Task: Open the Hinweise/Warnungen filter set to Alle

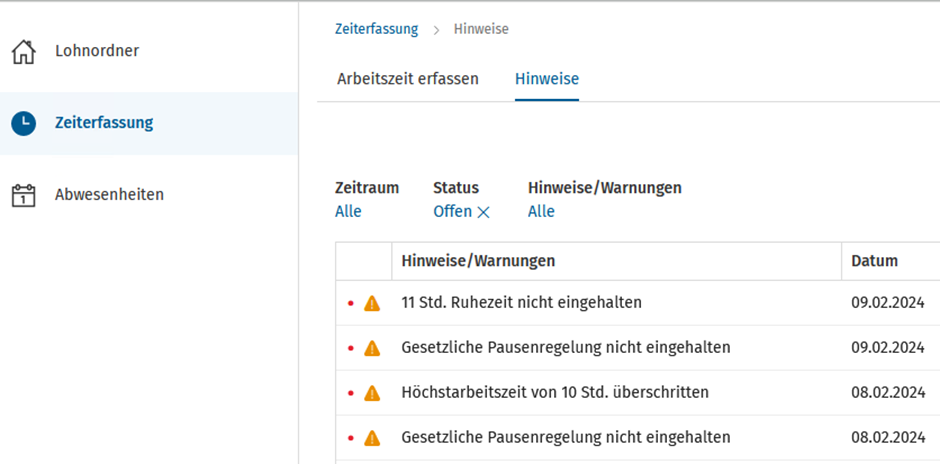Action: (x=541, y=212)
